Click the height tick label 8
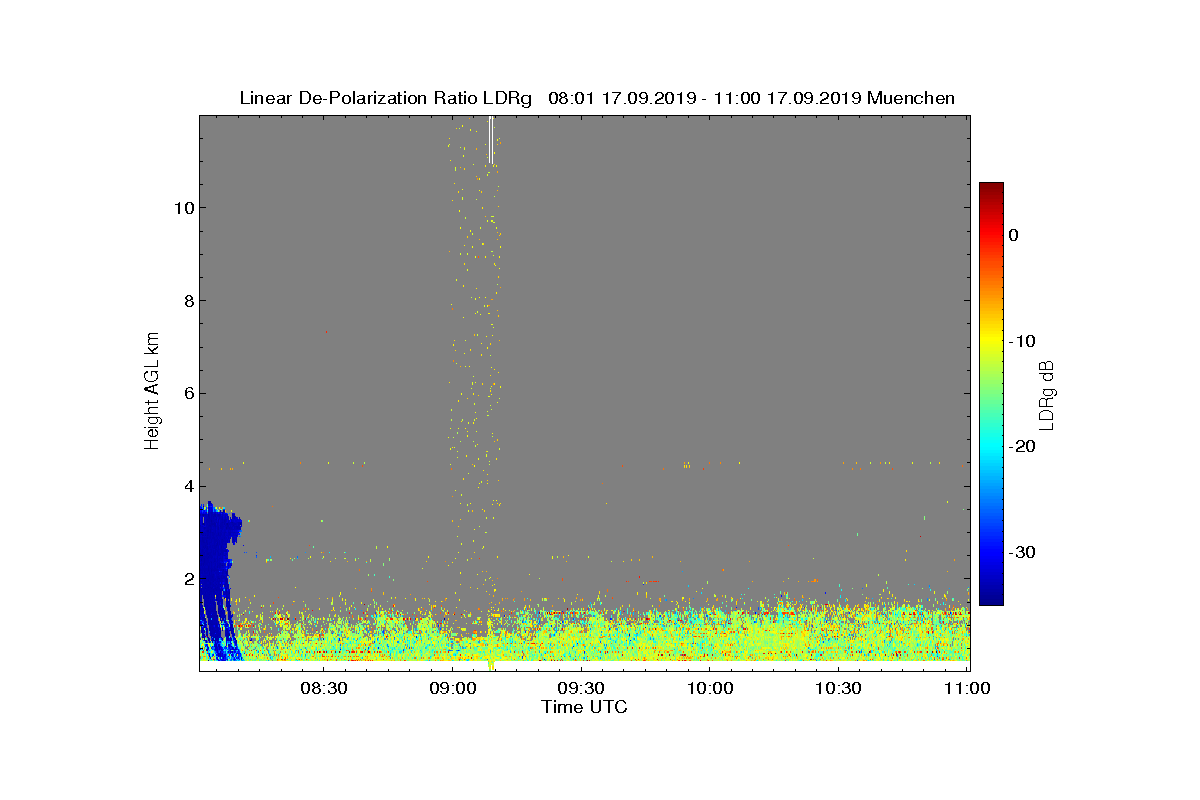This screenshot has width=1200, height=800. (x=188, y=300)
